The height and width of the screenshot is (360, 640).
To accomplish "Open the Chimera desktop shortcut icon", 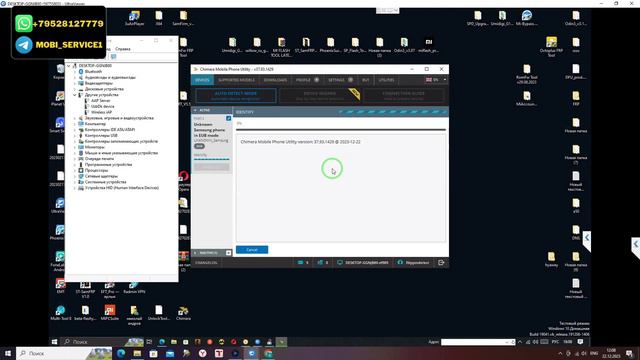I will pyautogui.click(x=183, y=312).
